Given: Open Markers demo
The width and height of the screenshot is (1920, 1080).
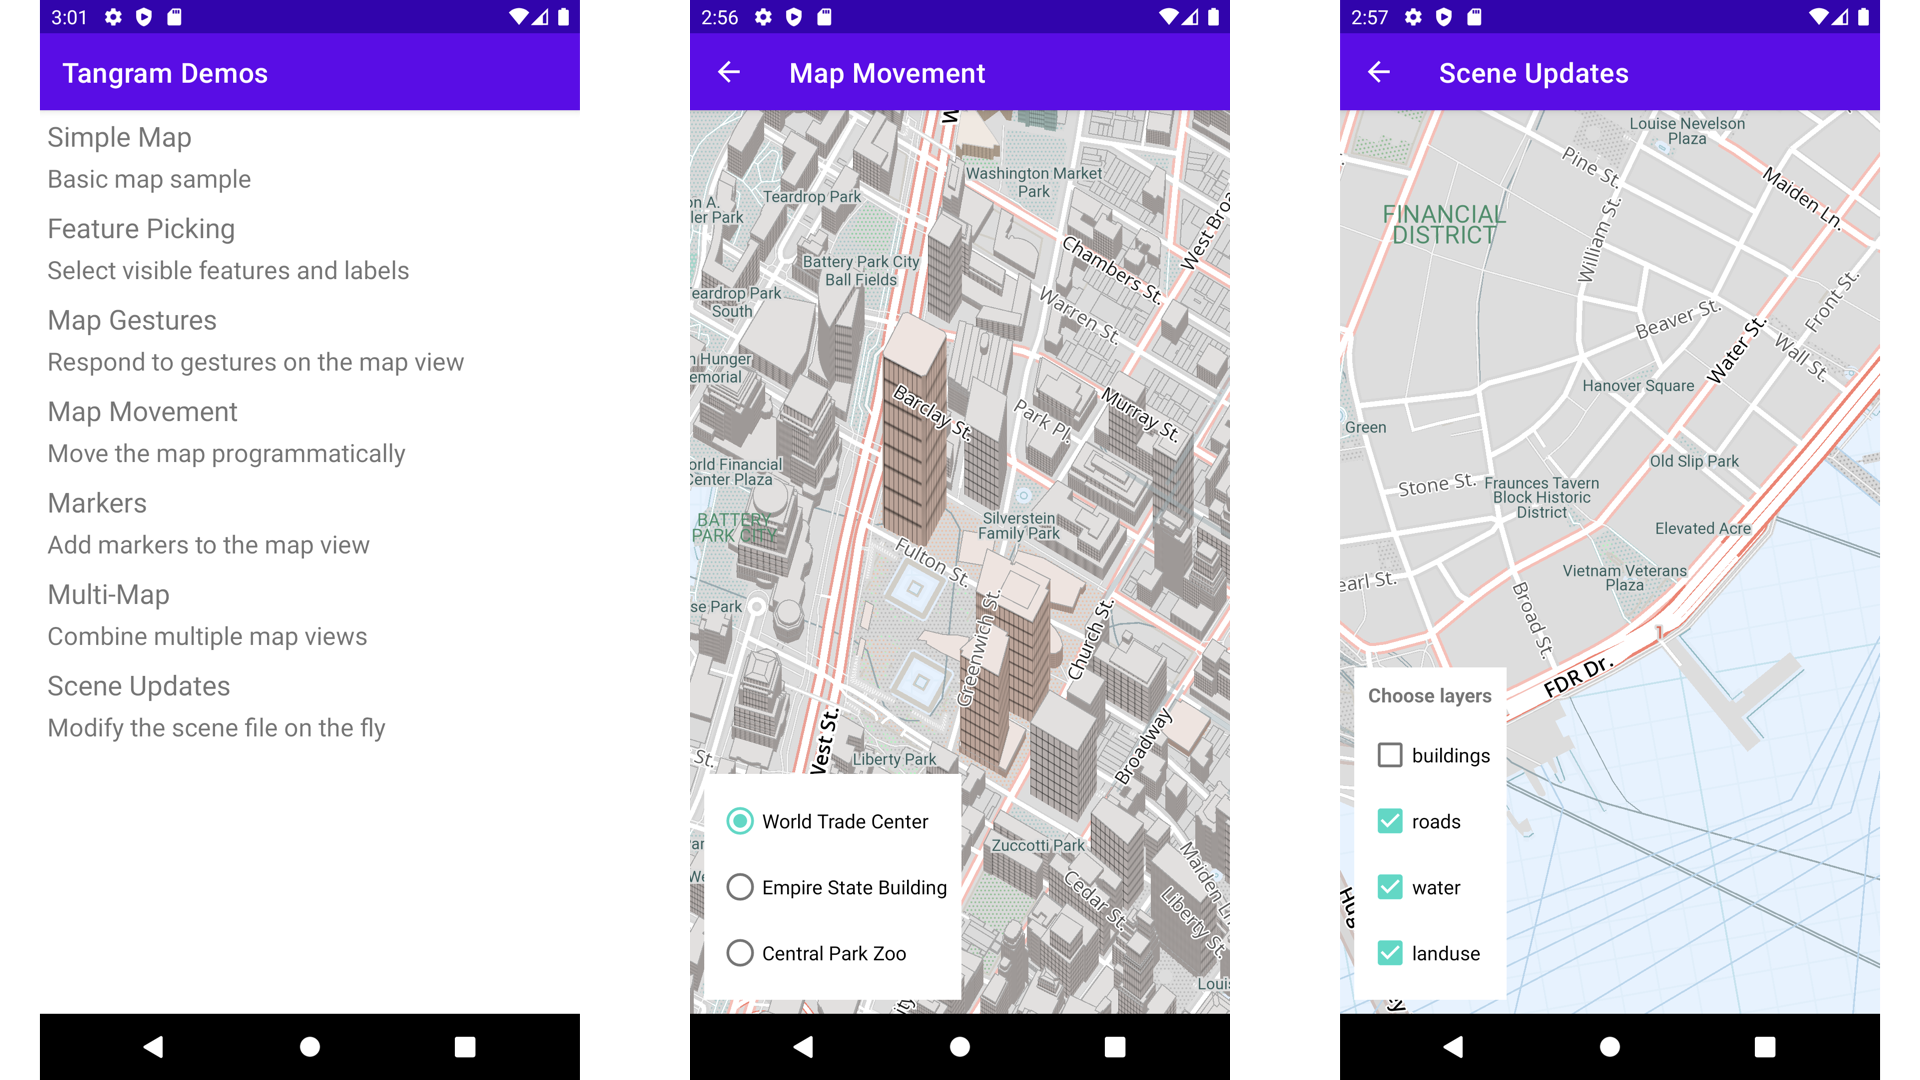Looking at the screenshot, I should point(96,501).
